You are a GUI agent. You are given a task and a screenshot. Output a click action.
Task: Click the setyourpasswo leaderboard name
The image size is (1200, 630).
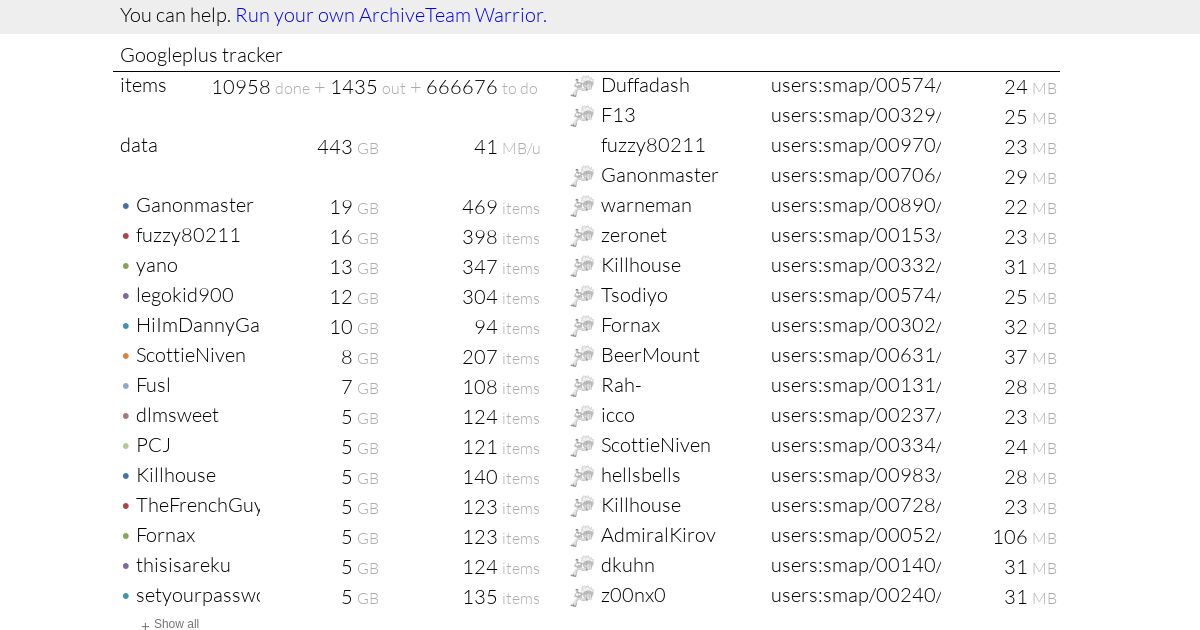198,595
